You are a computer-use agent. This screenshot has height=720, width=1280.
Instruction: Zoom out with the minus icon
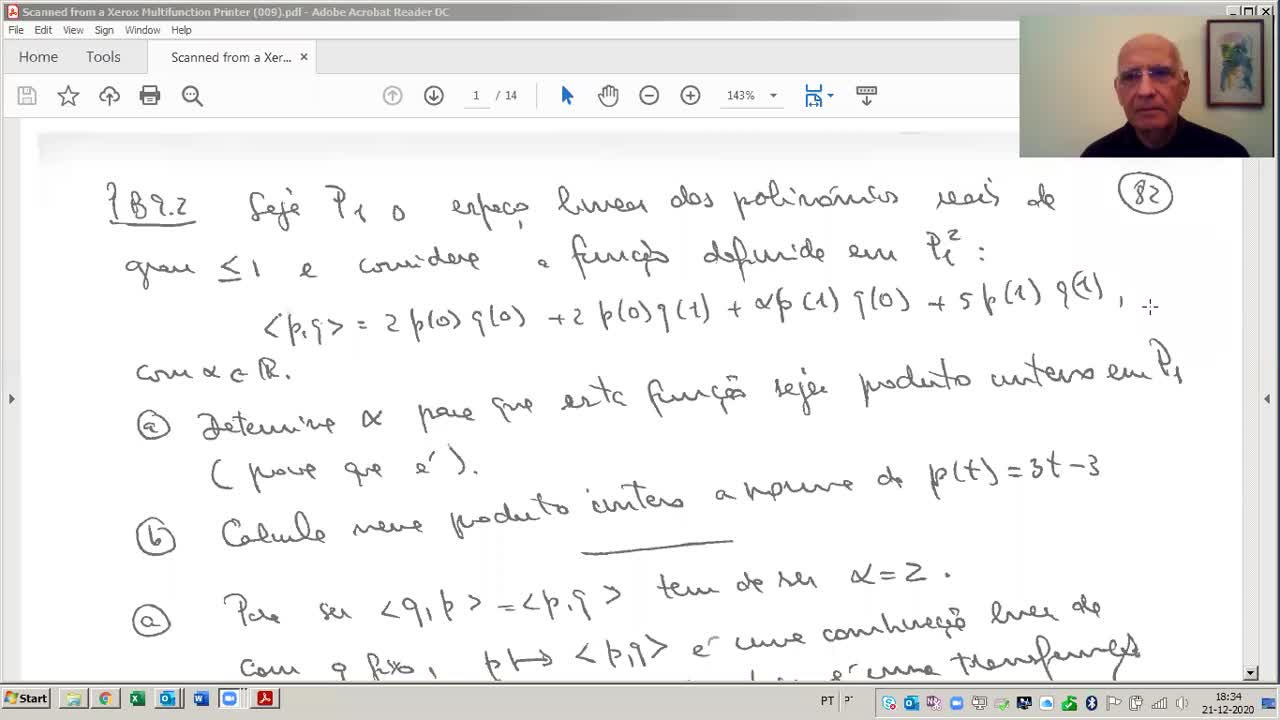[649, 95]
